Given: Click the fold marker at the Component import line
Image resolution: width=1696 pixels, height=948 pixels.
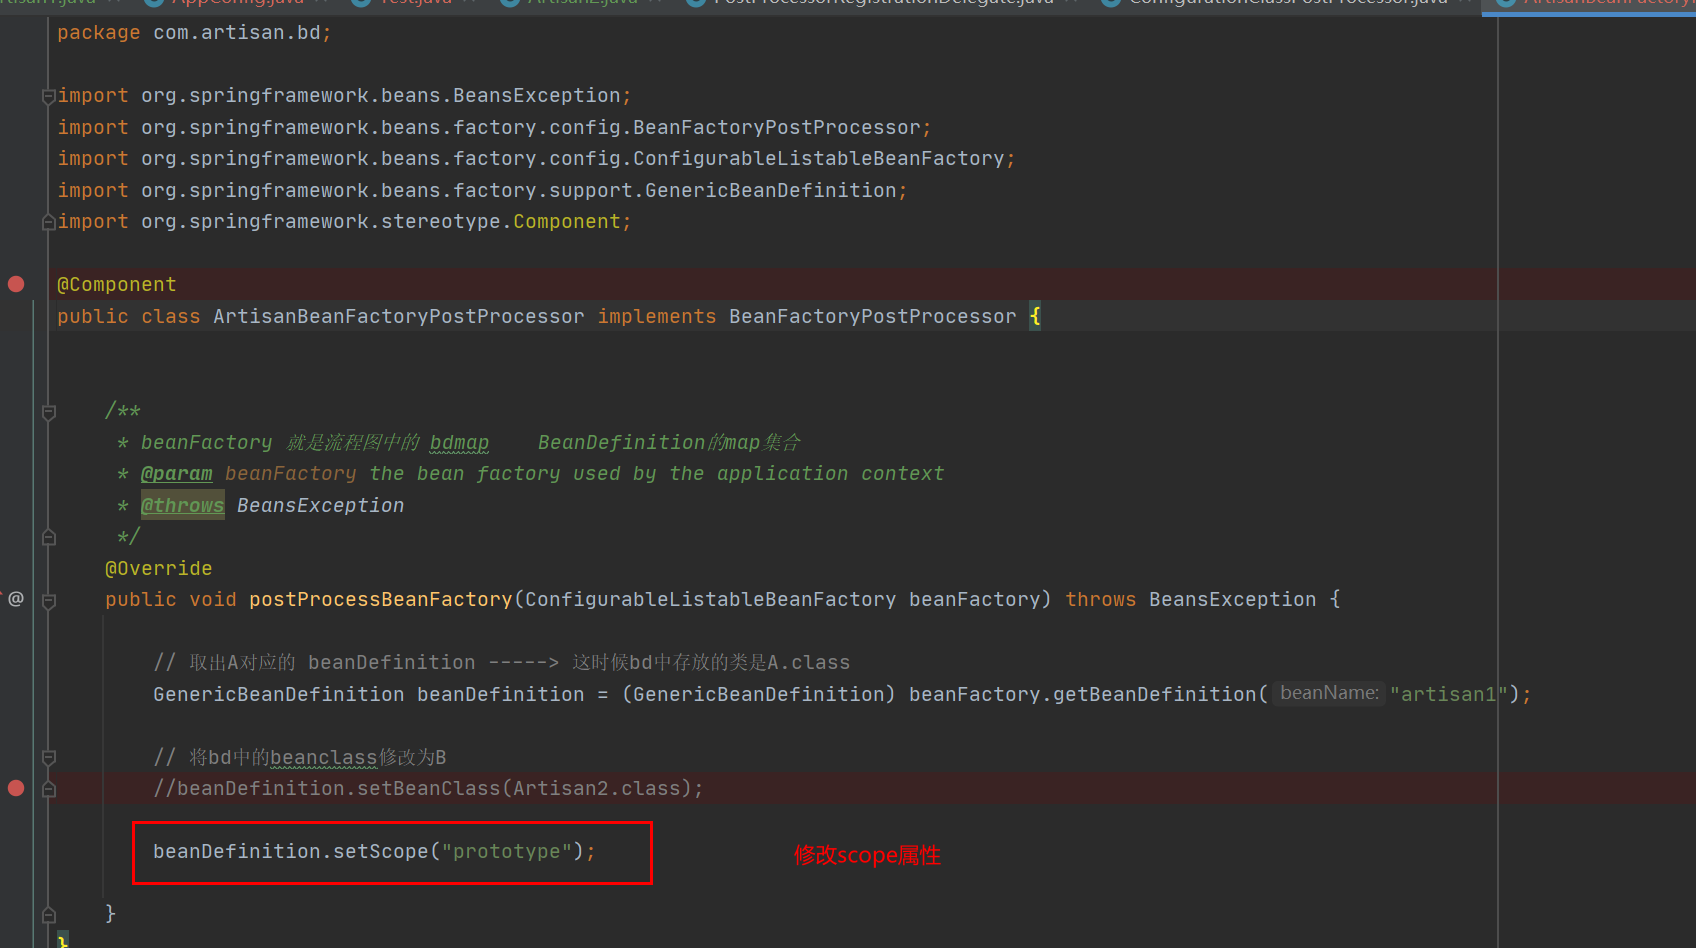Looking at the screenshot, I should [48, 222].
